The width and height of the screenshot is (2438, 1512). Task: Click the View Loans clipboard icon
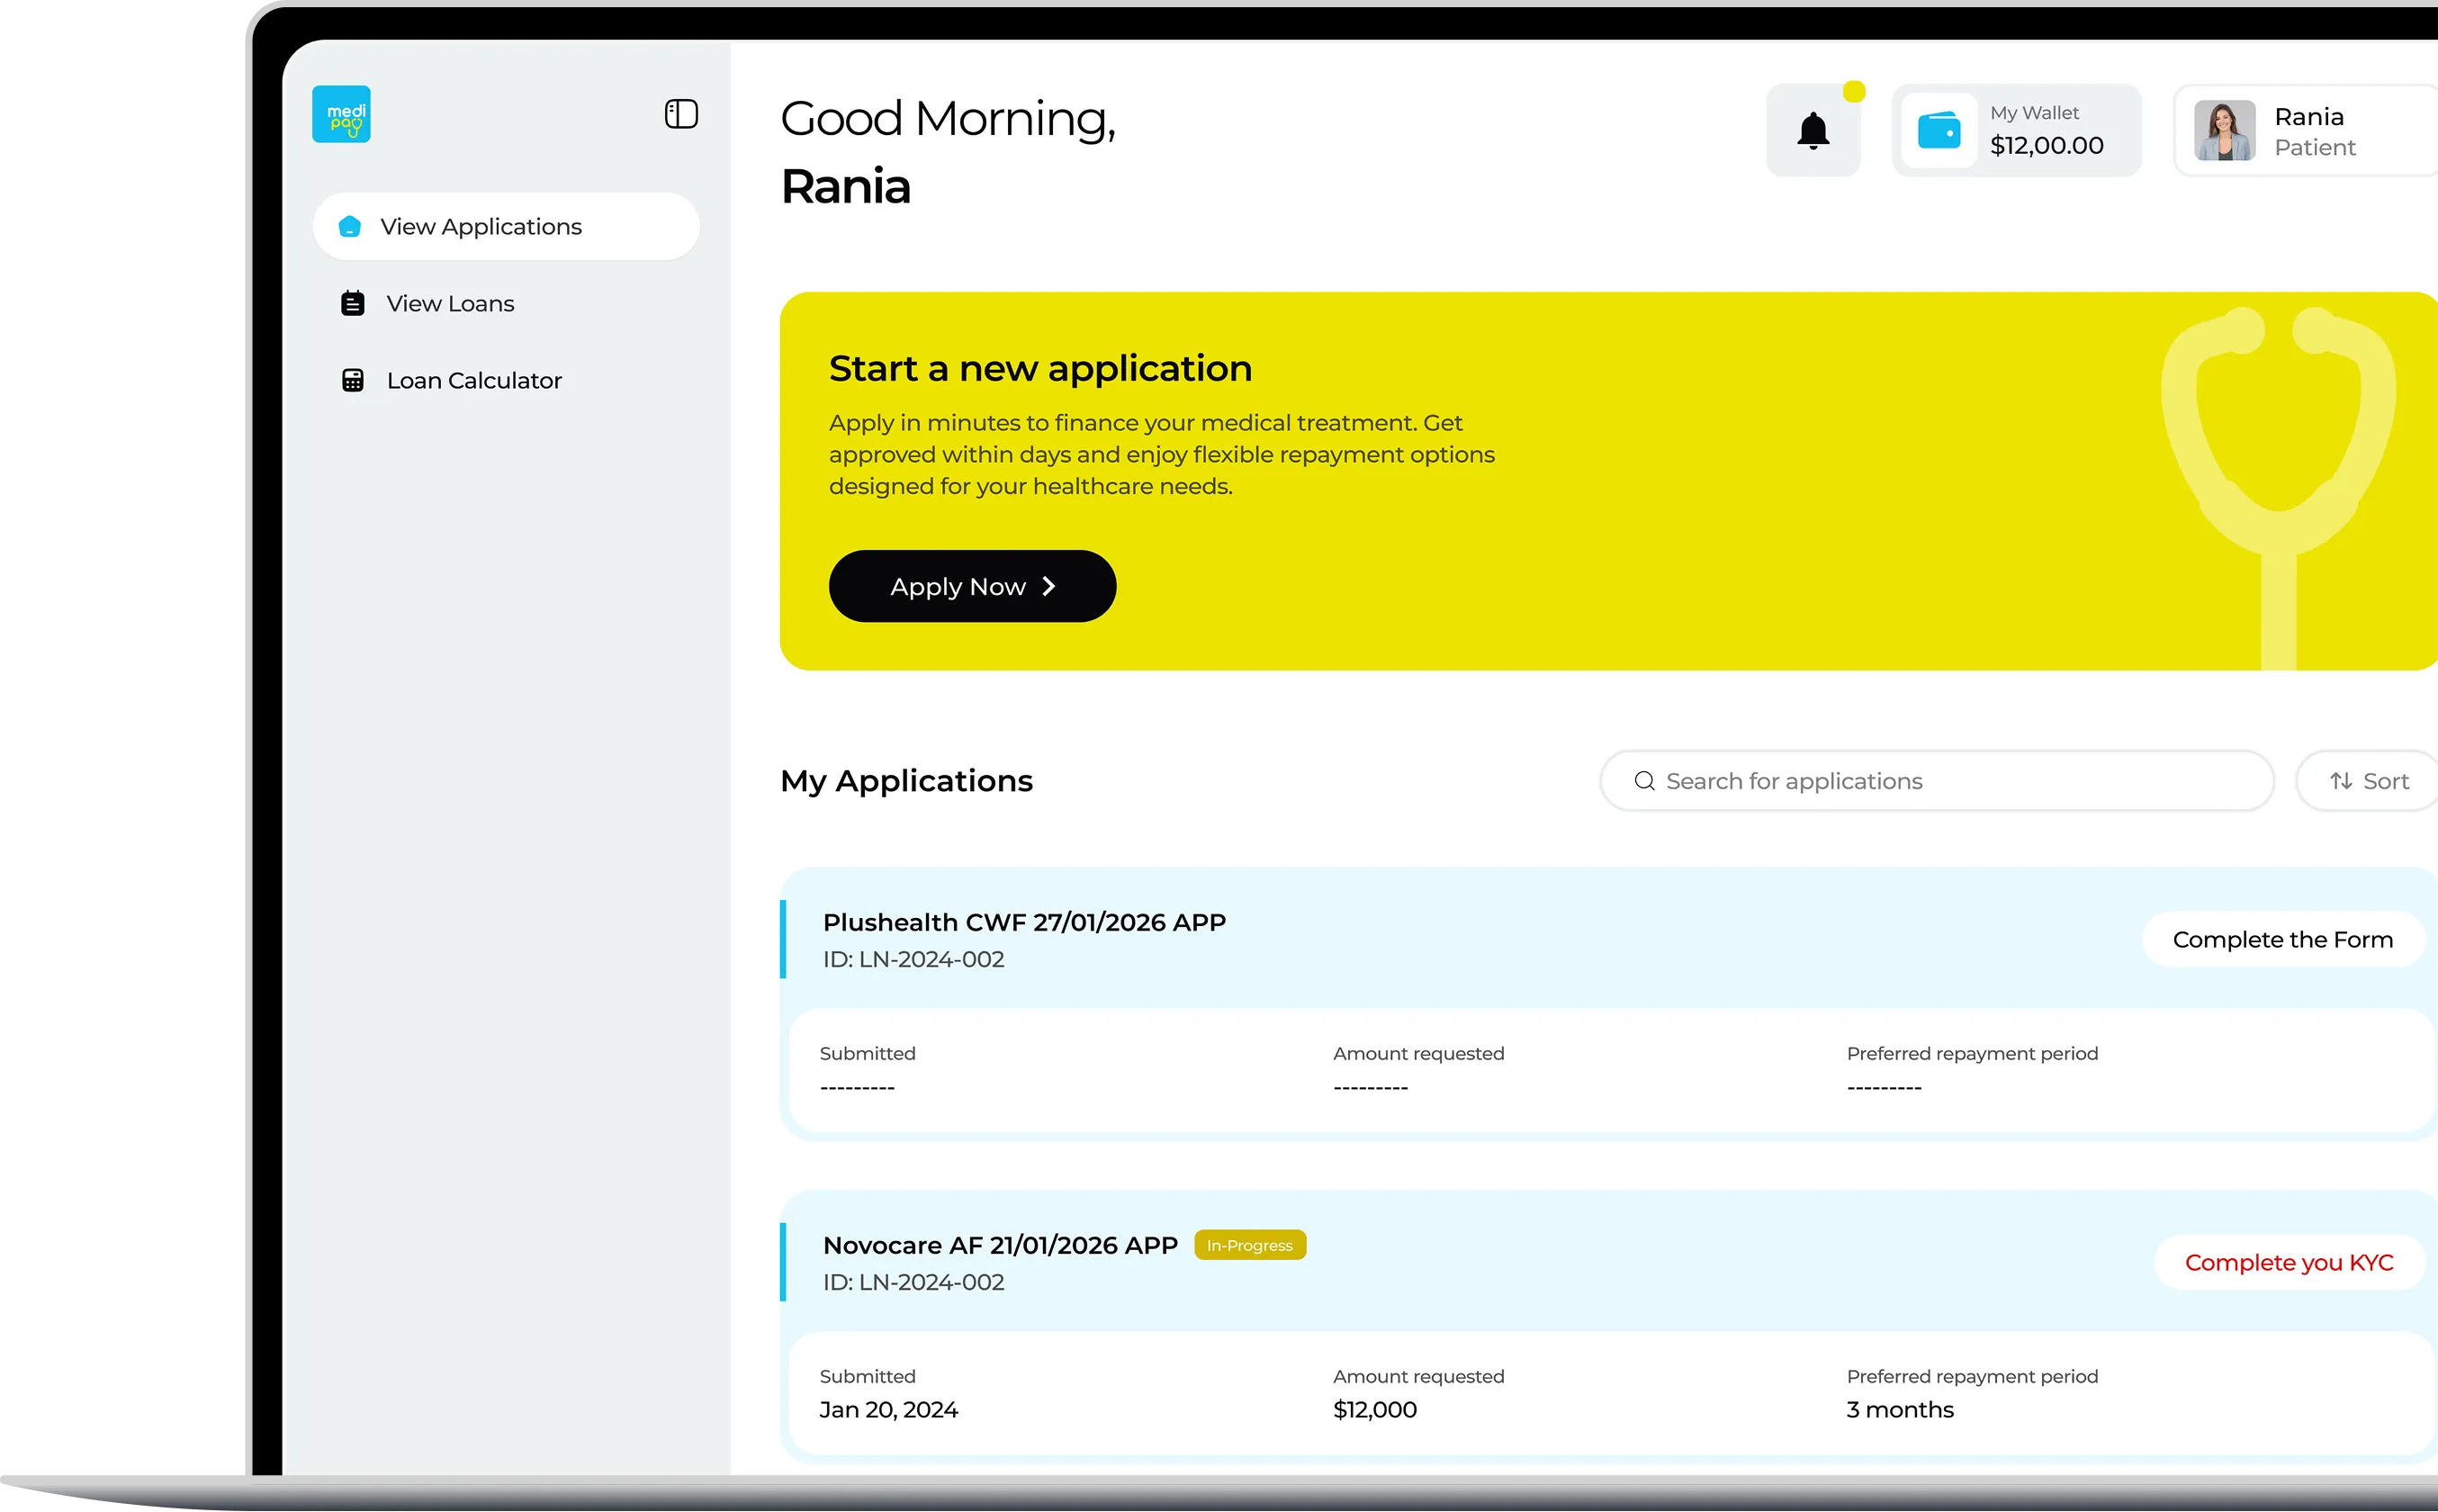pyautogui.click(x=353, y=303)
